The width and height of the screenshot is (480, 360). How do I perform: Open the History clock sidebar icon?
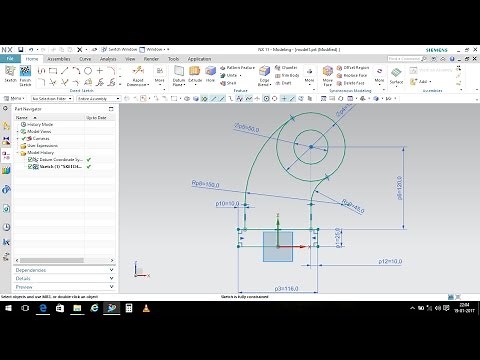point(6,227)
